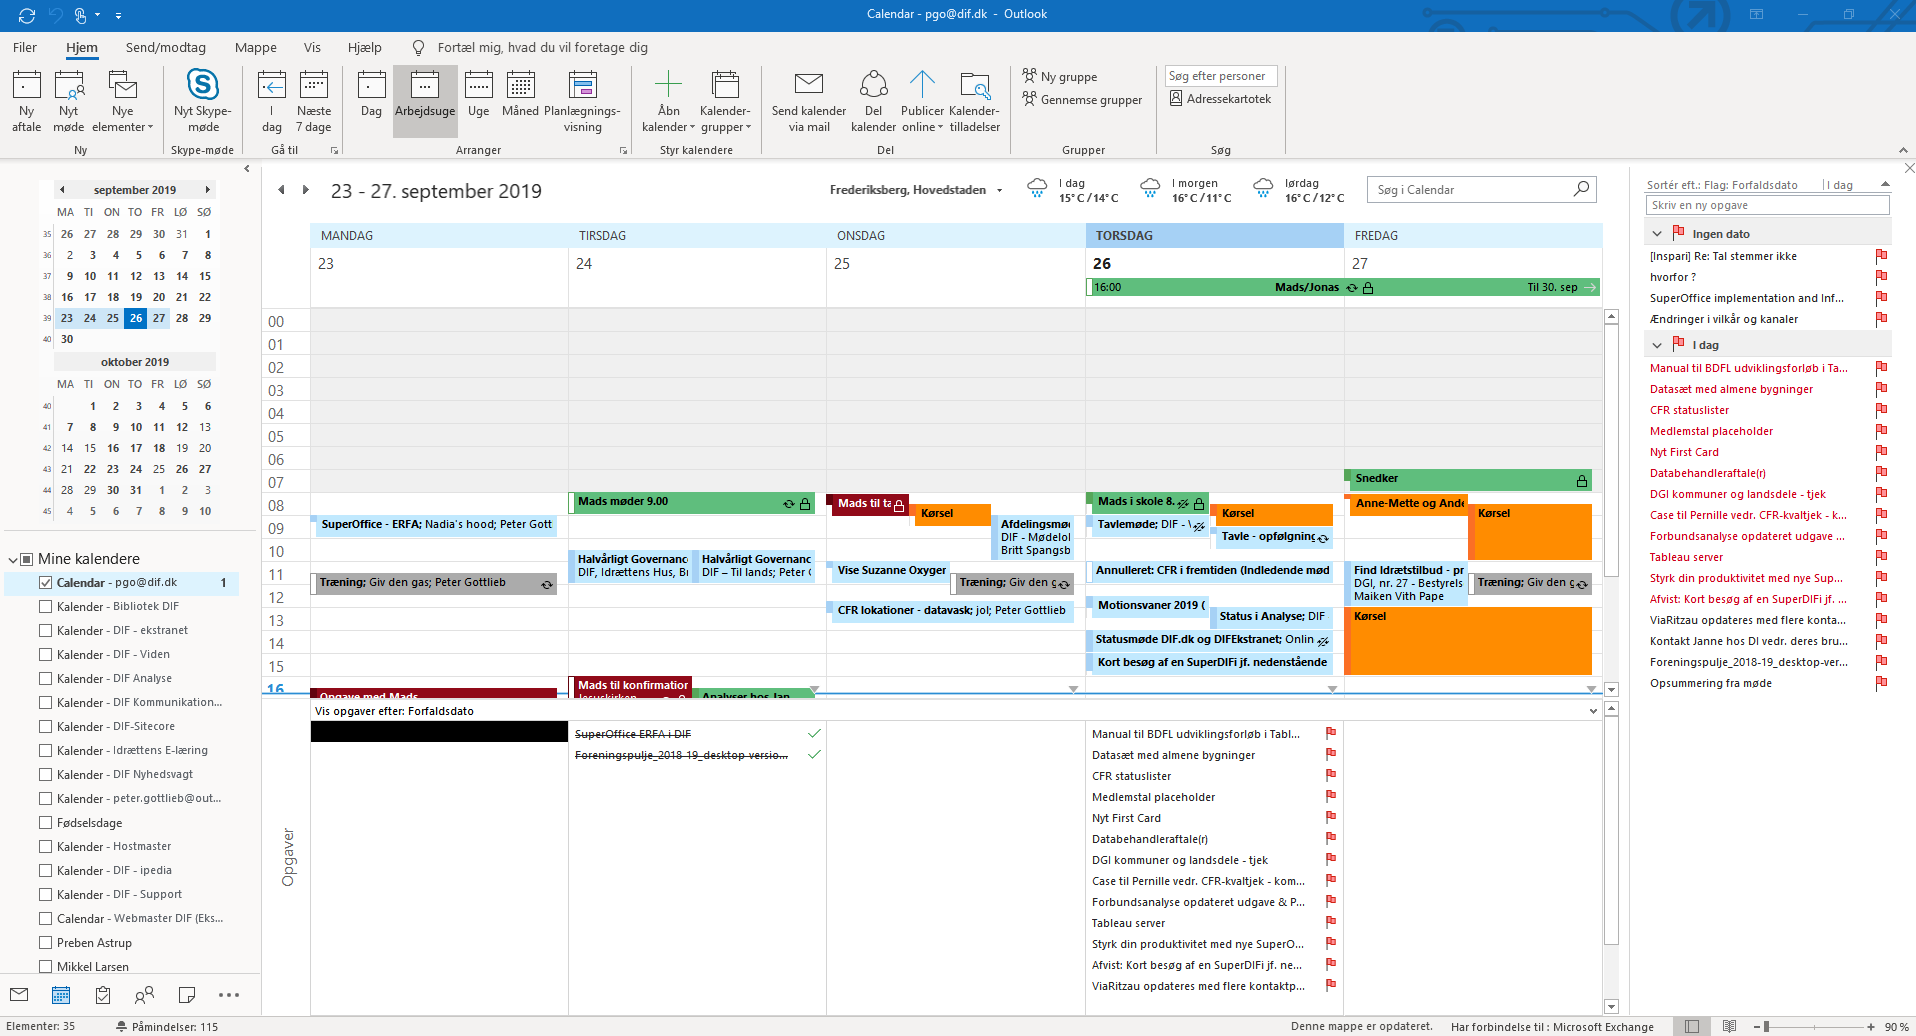Go to previous week in calendar
The height and width of the screenshot is (1036, 1916).
tap(281, 190)
